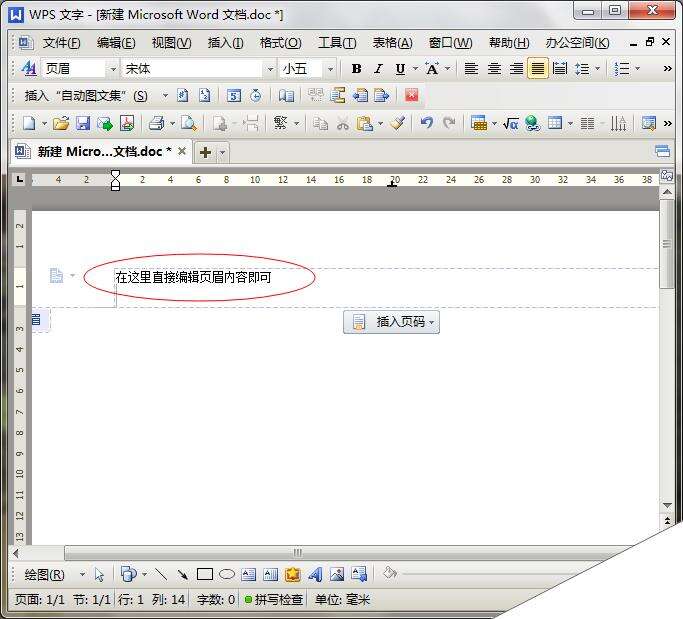This screenshot has width=683, height=619.
Task: Insert date icon in header toolbar
Action: pos(234,95)
